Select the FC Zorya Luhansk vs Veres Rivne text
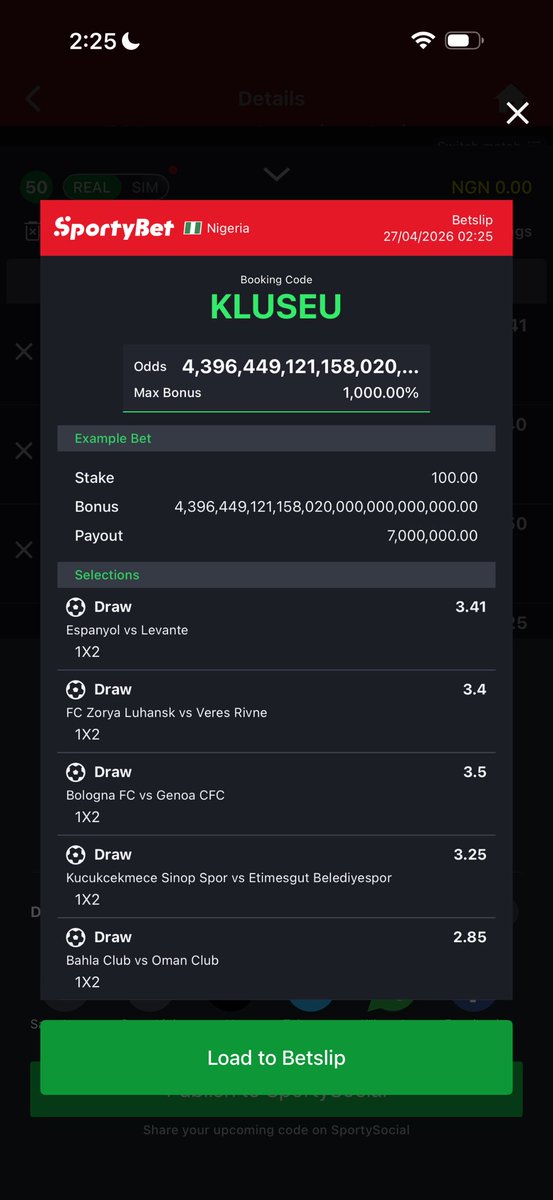This screenshot has height=1200, width=553. [167, 713]
